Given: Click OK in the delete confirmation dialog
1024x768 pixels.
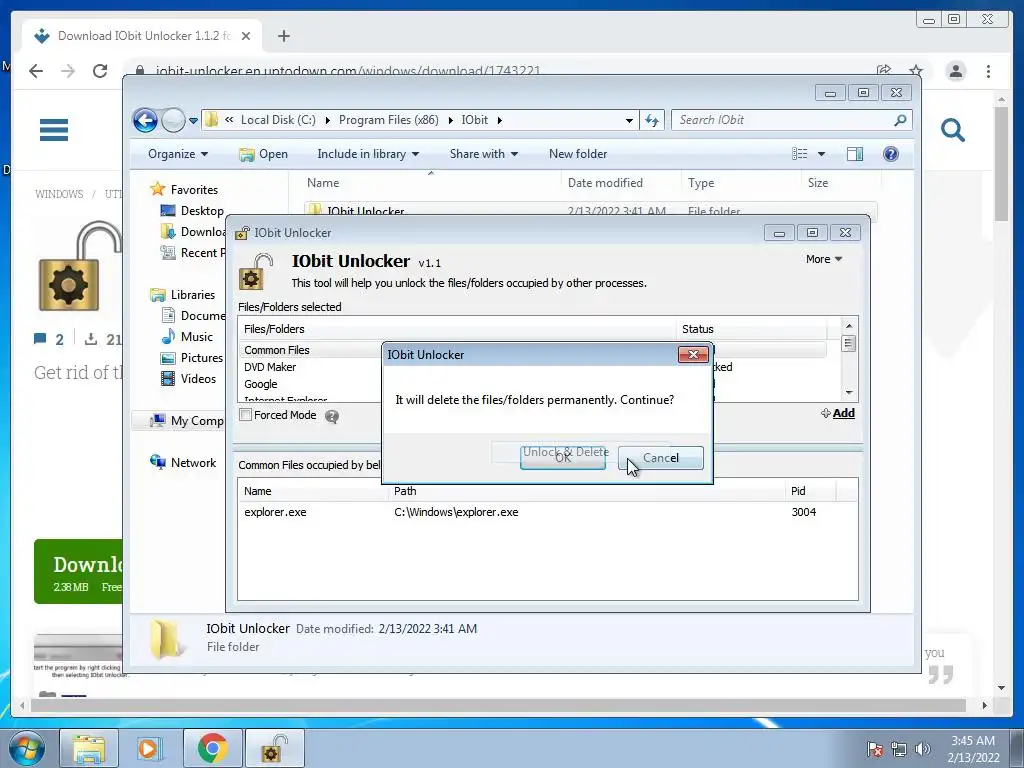Looking at the screenshot, I should coord(562,458).
